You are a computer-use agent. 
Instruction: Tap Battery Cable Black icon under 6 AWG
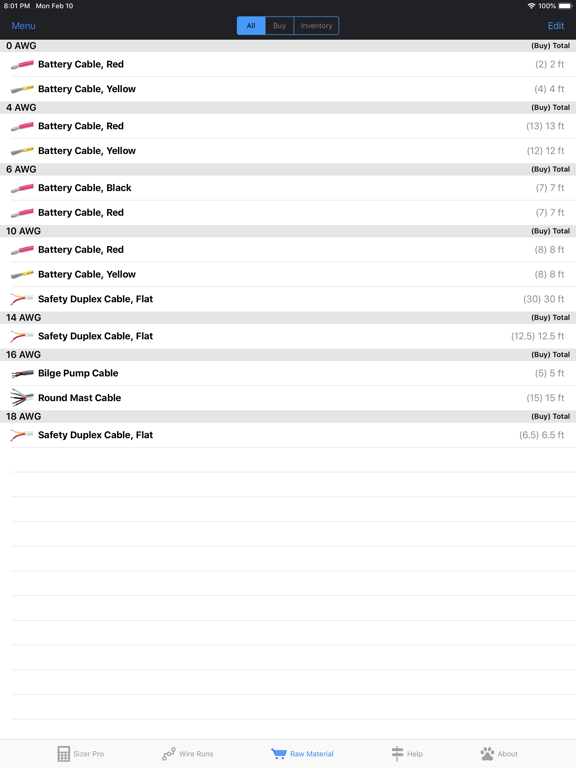(x=22, y=188)
